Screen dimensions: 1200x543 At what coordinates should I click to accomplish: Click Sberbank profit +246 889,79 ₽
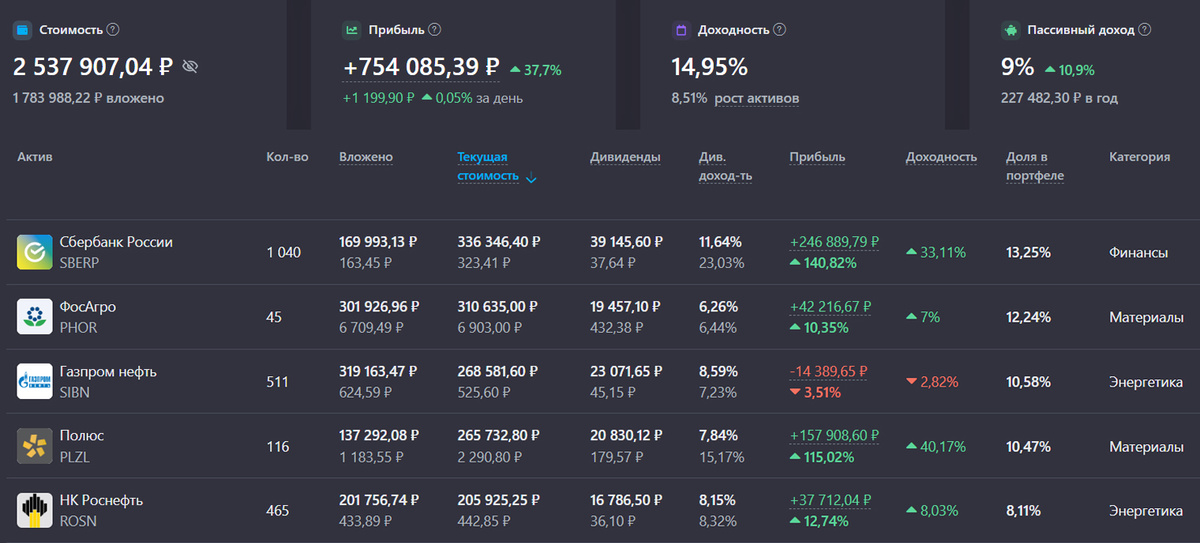click(834, 242)
